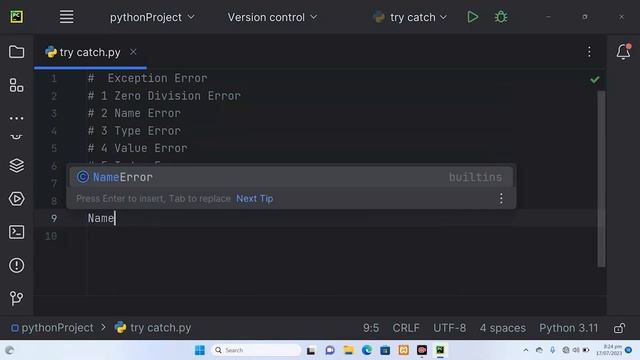This screenshot has width=640, height=360.
Task: Open the Services run tool window
Action: 16,199
